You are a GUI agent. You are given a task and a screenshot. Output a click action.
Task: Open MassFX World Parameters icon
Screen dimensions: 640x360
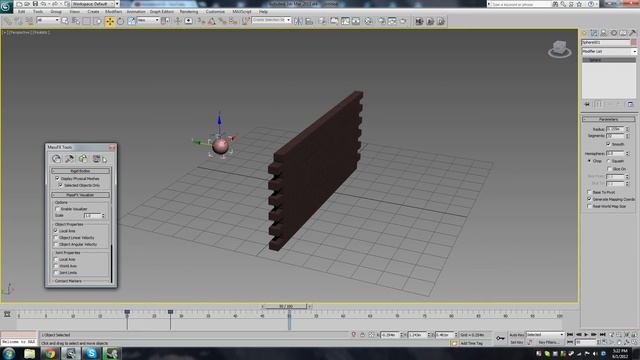point(56,159)
